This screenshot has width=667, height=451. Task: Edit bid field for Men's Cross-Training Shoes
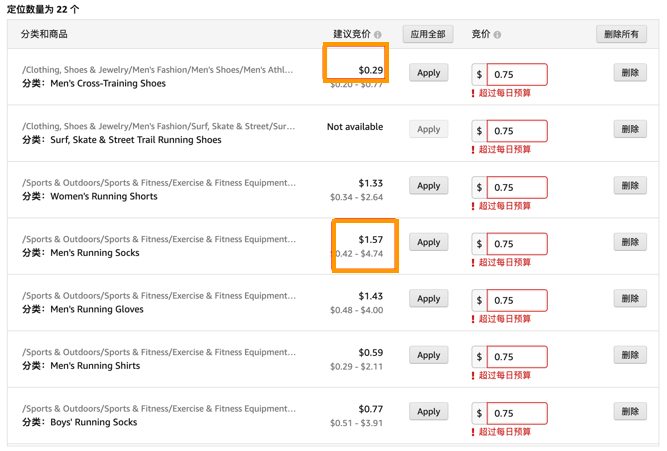pos(517,74)
